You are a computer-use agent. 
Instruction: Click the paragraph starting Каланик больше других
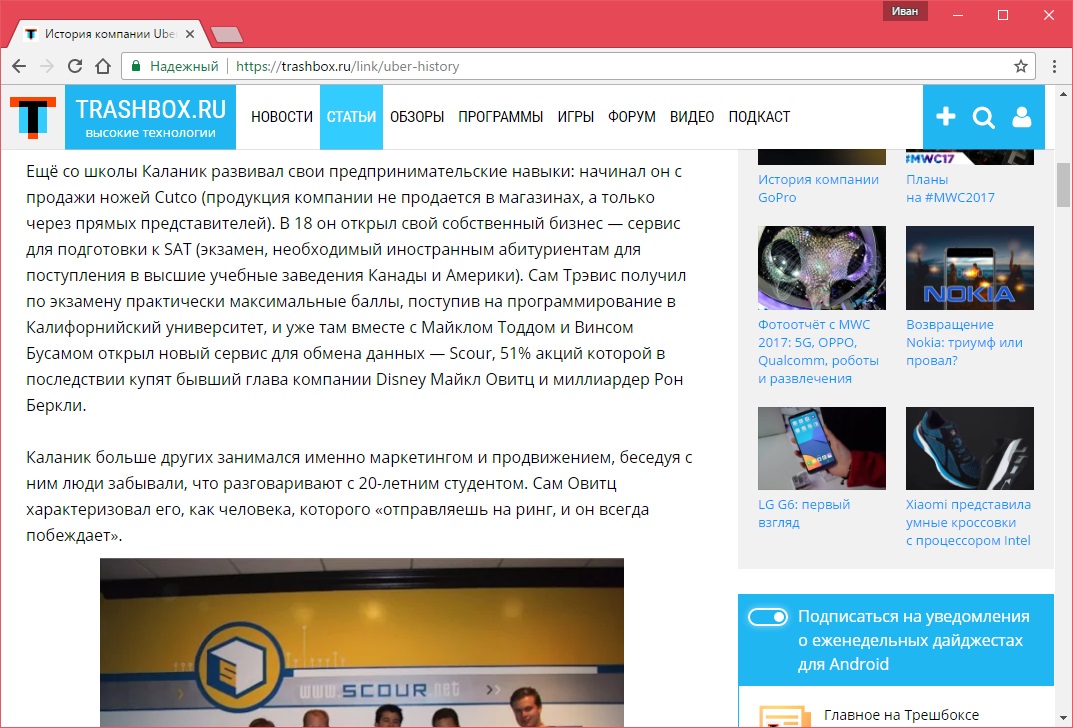point(359,496)
